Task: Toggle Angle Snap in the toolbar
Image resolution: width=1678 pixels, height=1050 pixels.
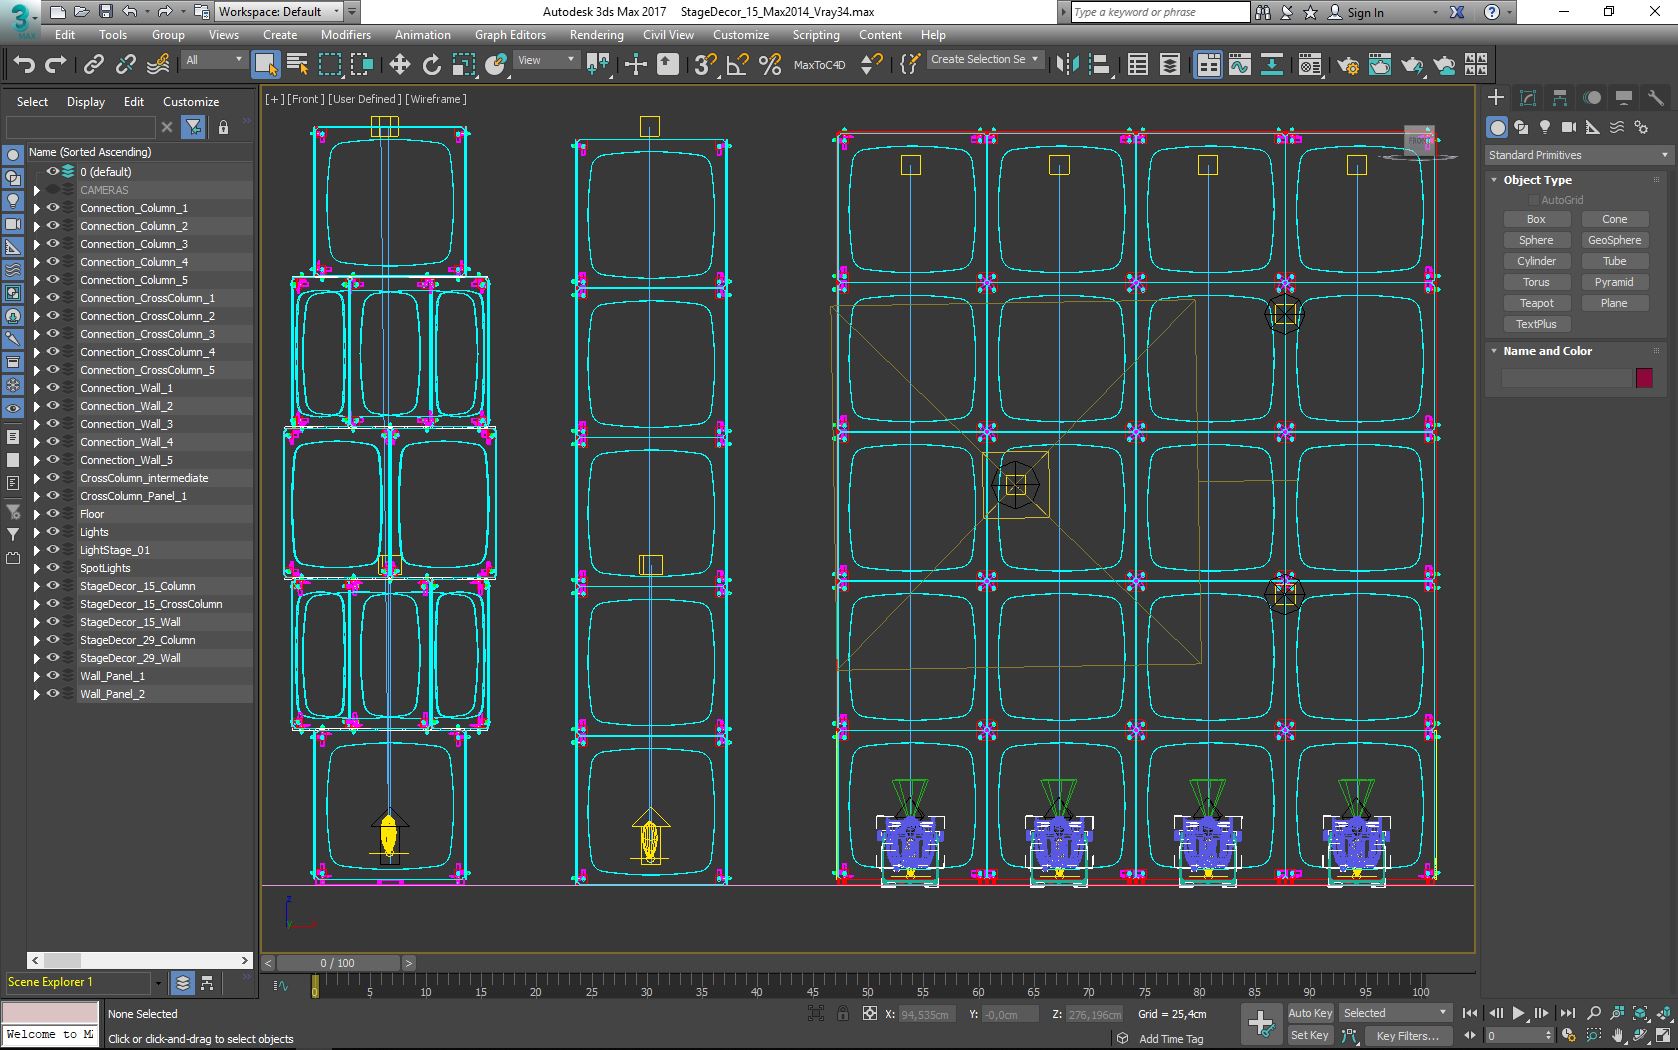Action: tap(738, 65)
